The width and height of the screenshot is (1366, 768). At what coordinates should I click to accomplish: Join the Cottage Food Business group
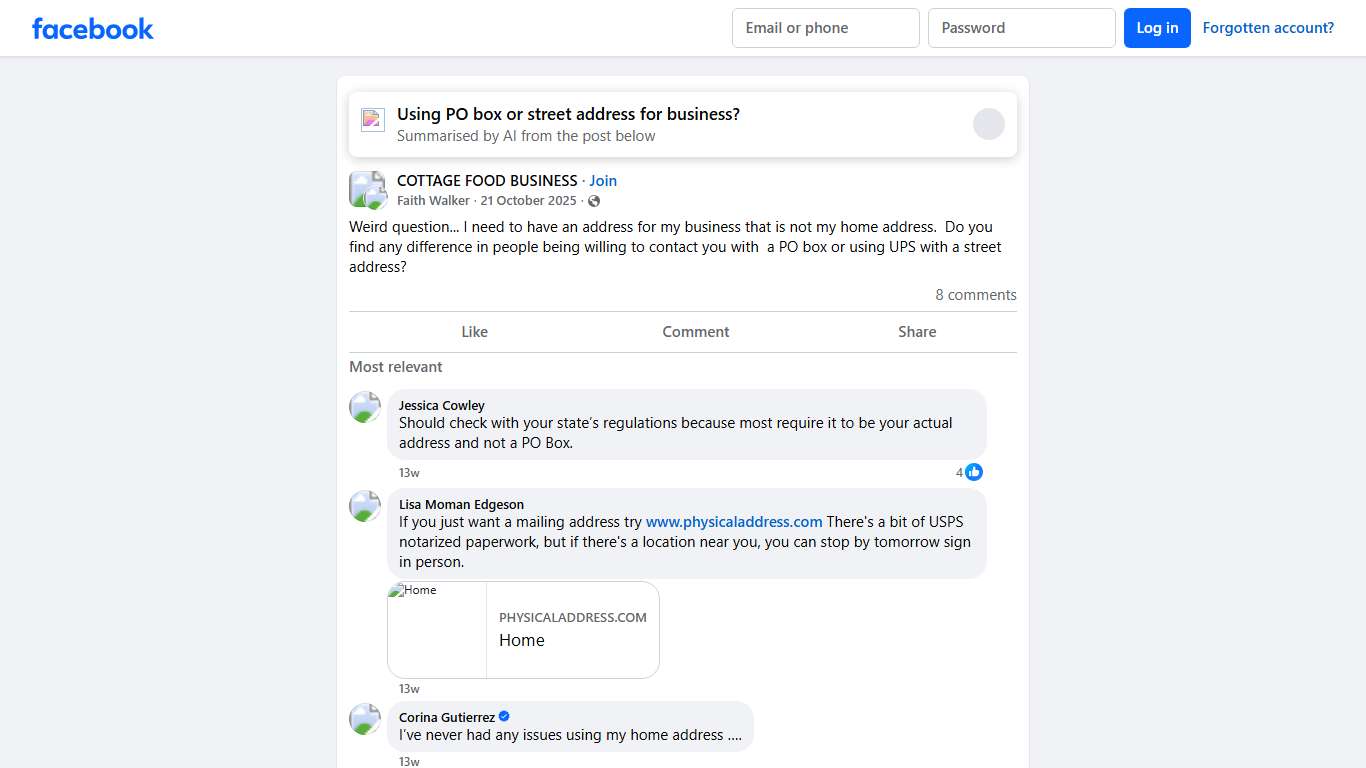(x=603, y=181)
